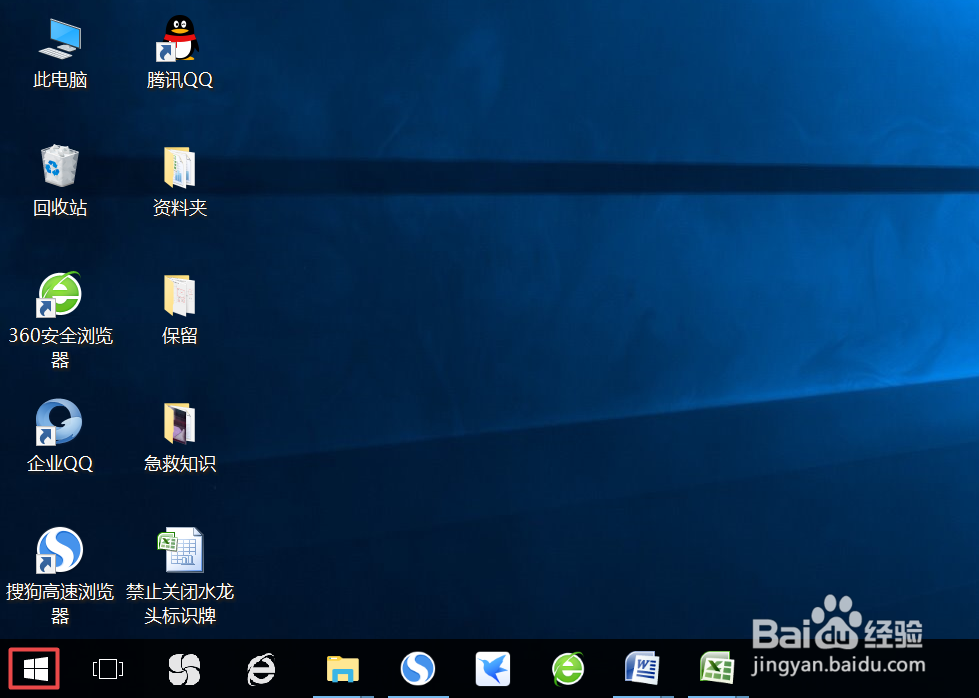Screen dimensions: 979x698
Task: Open 360 browser from the taskbar
Action: (568, 669)
